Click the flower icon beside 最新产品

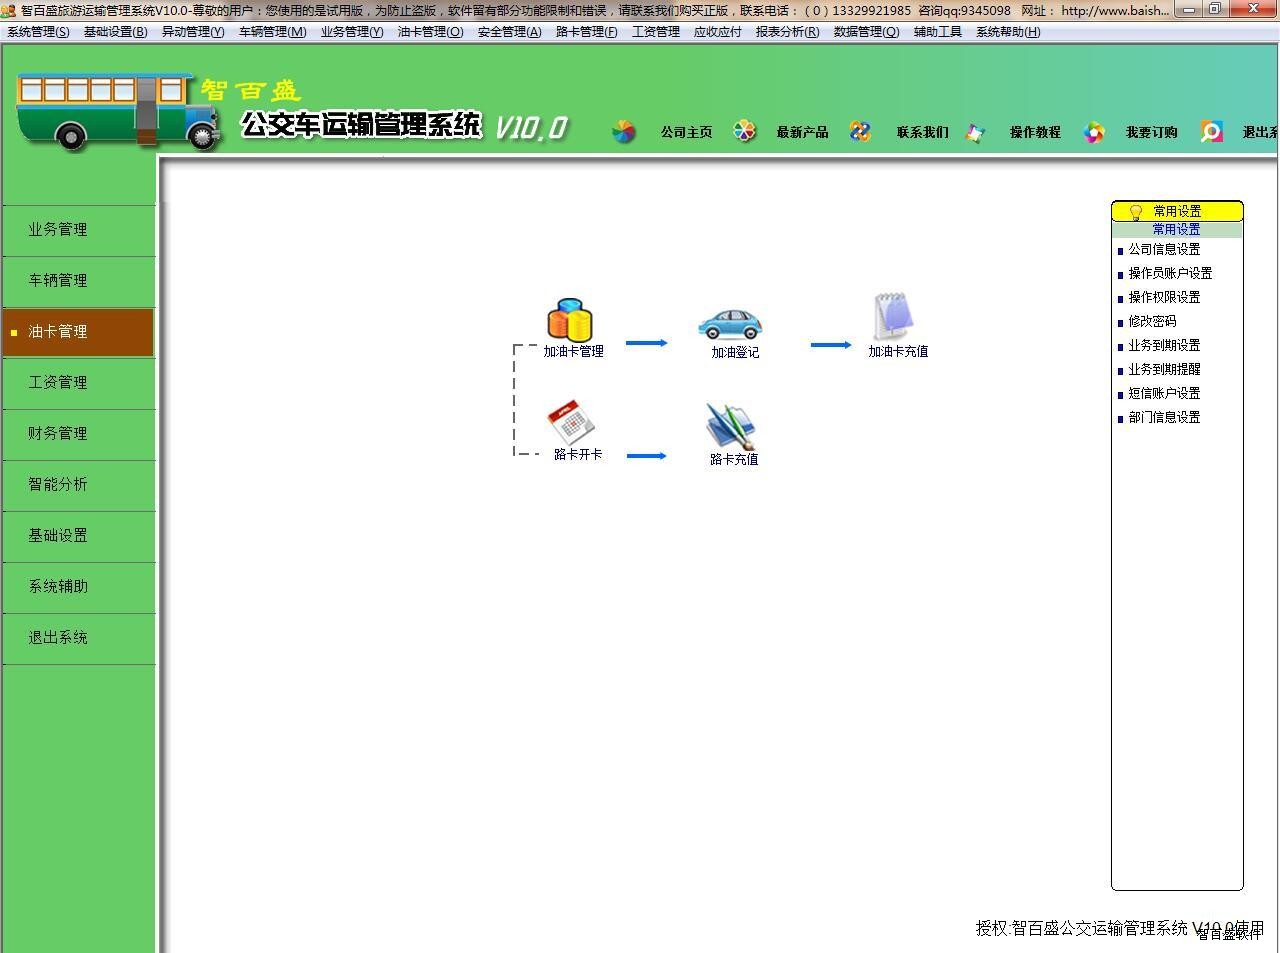click(x=745, y=131)
